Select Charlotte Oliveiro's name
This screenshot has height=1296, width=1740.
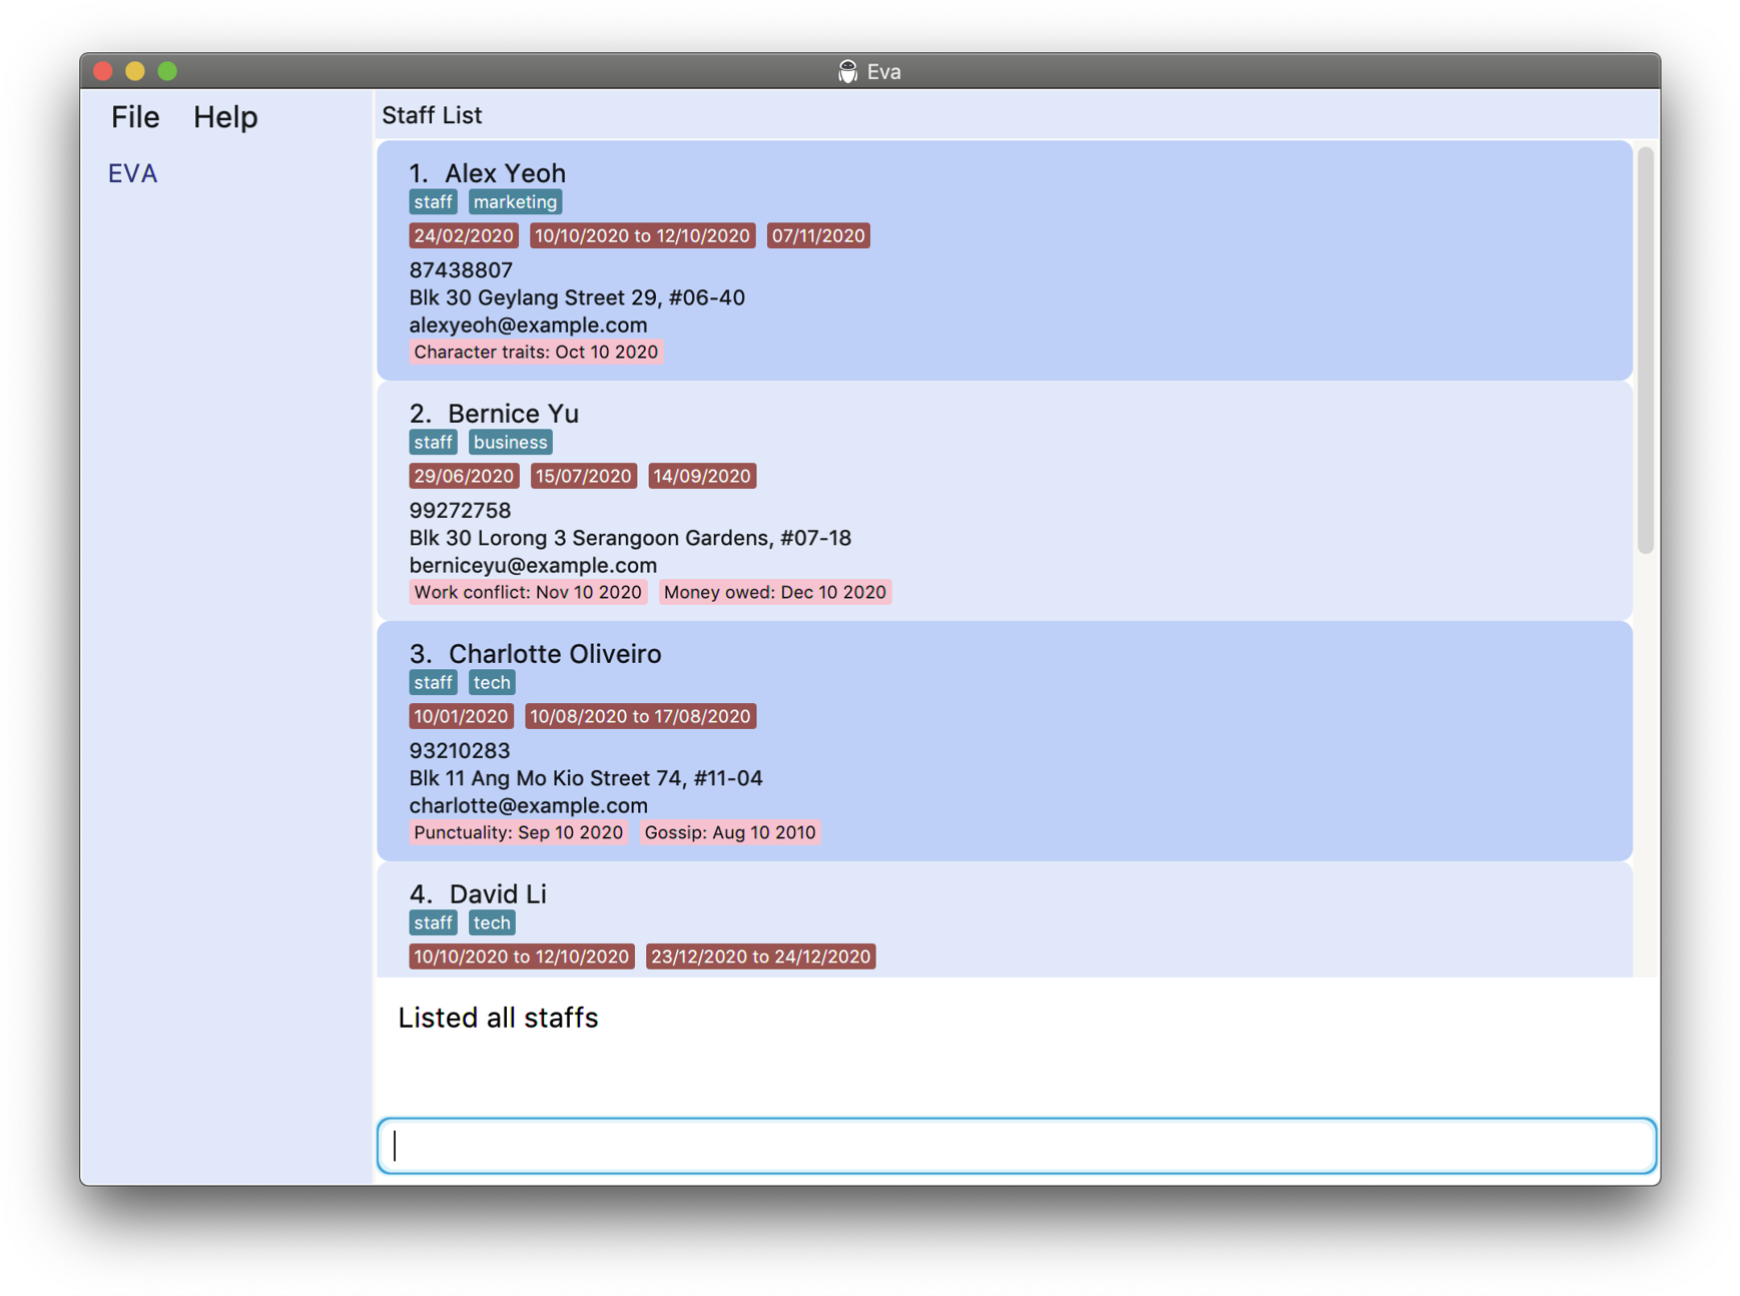555,653
